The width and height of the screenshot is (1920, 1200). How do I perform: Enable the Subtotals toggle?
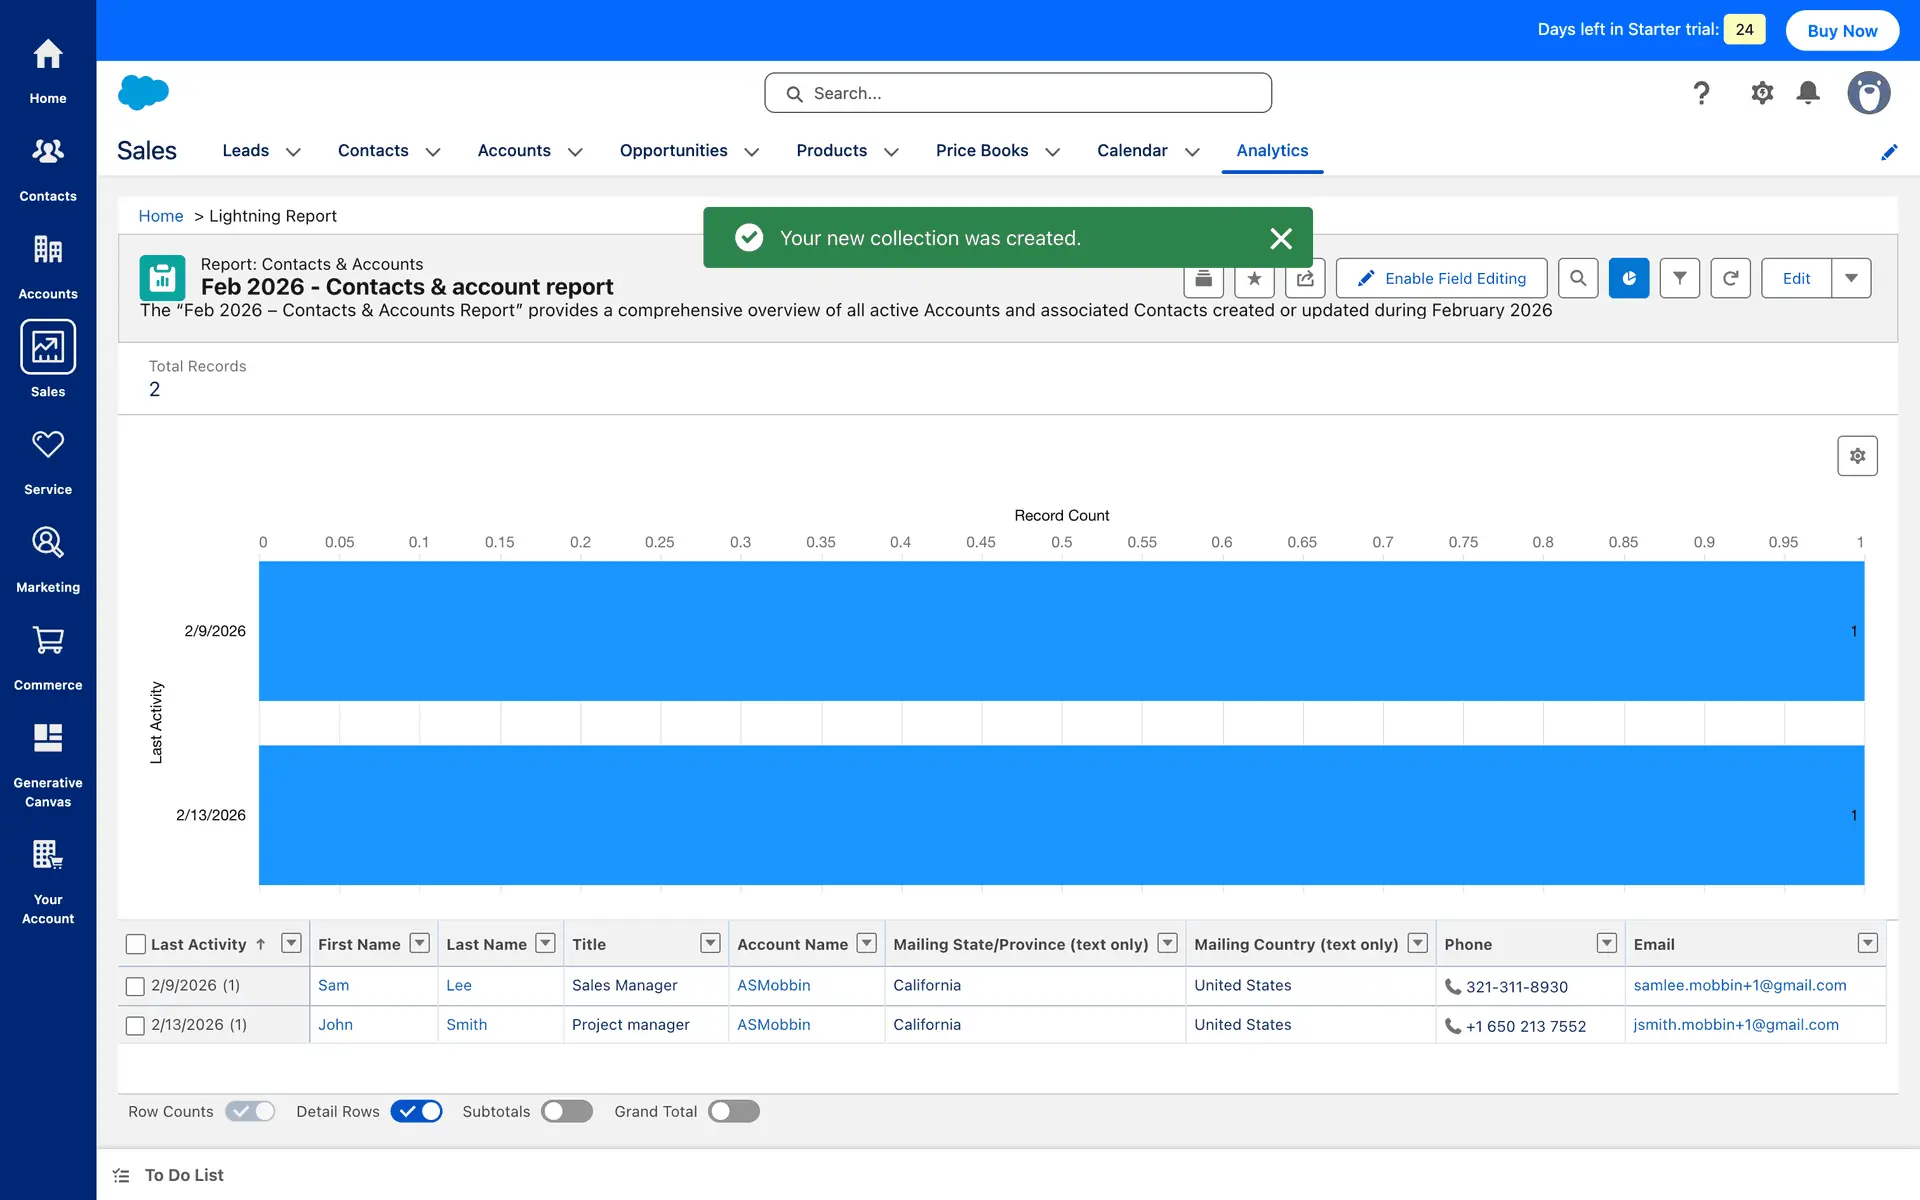tap(567, 1111)
